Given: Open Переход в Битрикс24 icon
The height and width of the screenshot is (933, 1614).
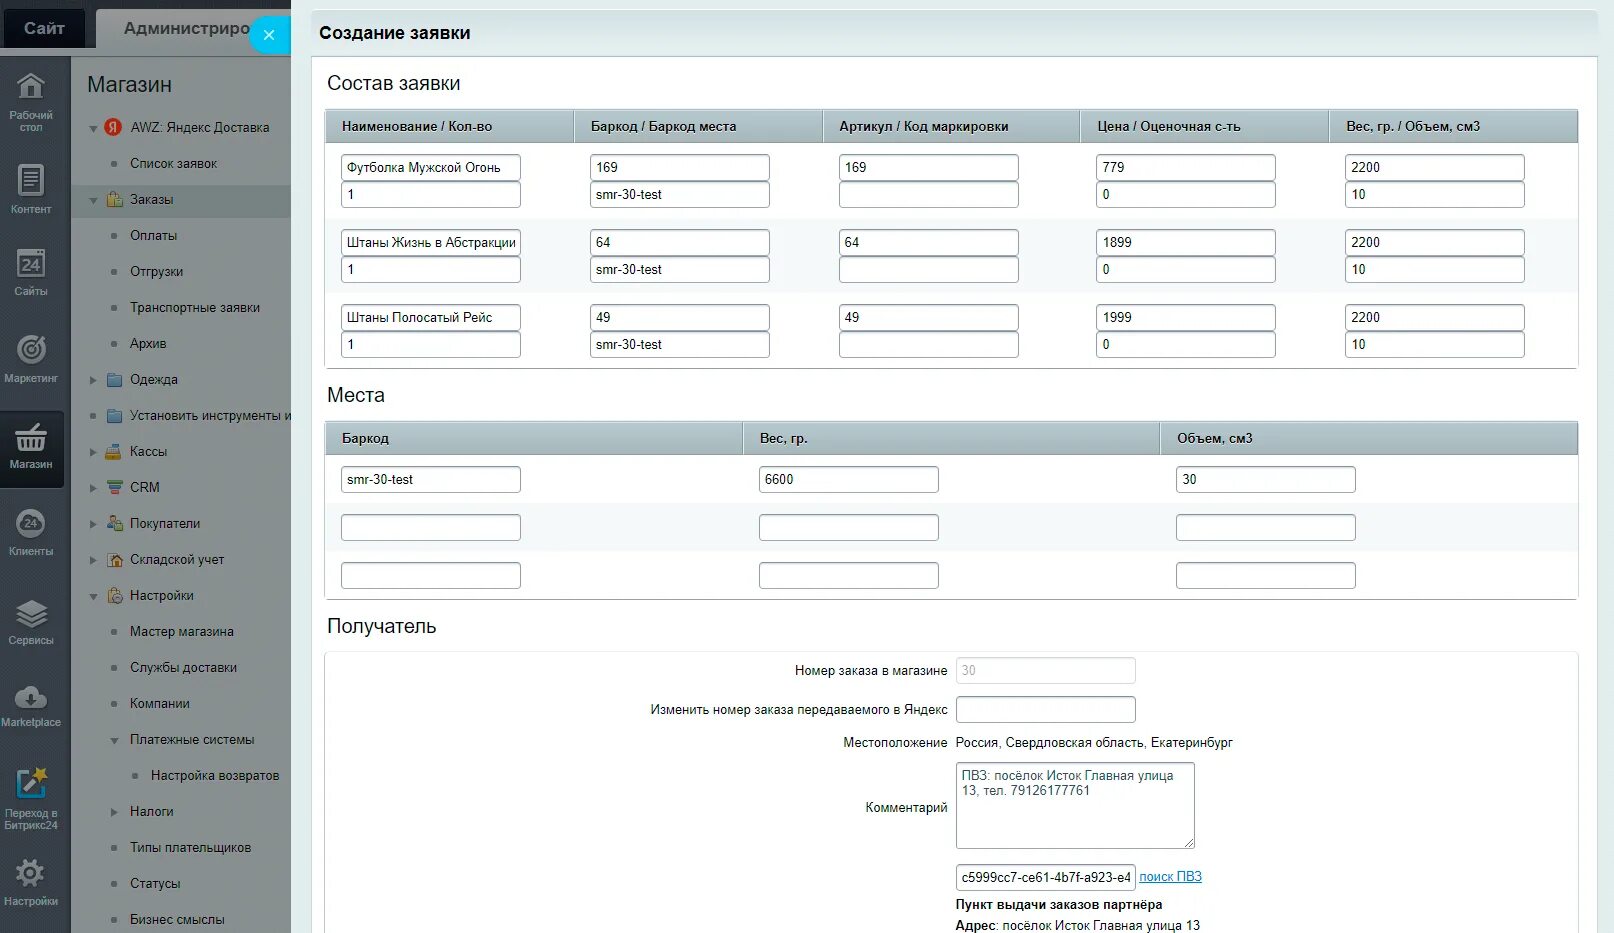Looking at the screenshot, I should point(31,784).
